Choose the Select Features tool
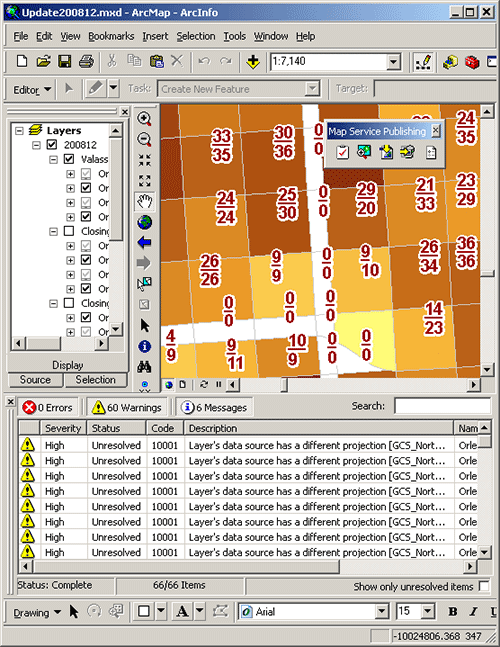Viewport: 500px width, 647px height. [144, 284]
